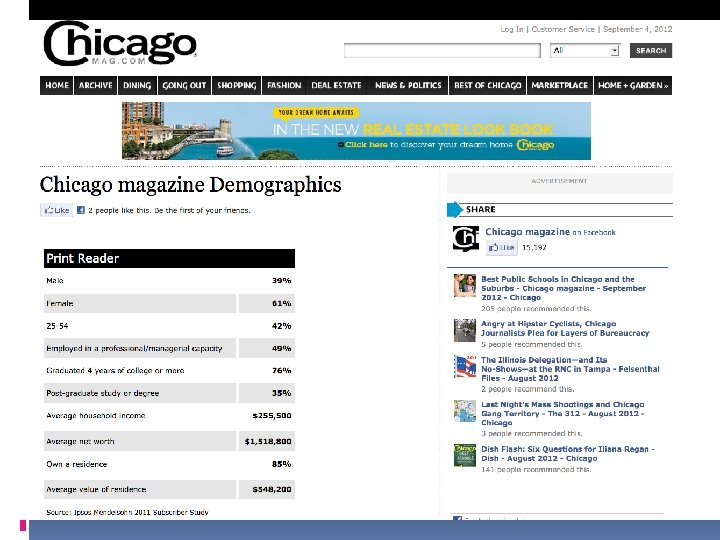Open the DEAL ESTATE section

pyautogui.click(x=337, y=85)
